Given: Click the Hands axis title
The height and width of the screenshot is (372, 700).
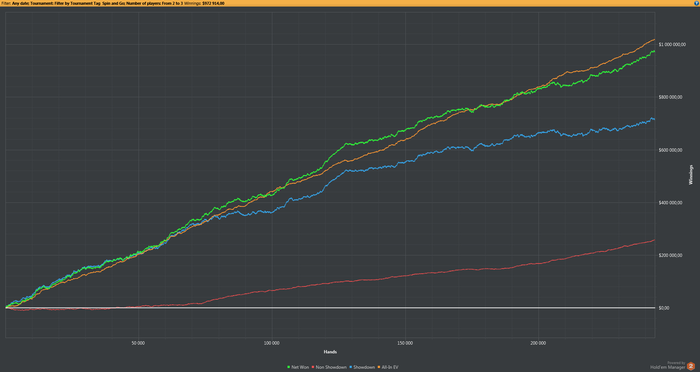Looking at the screenshot, I should (330, 352).
